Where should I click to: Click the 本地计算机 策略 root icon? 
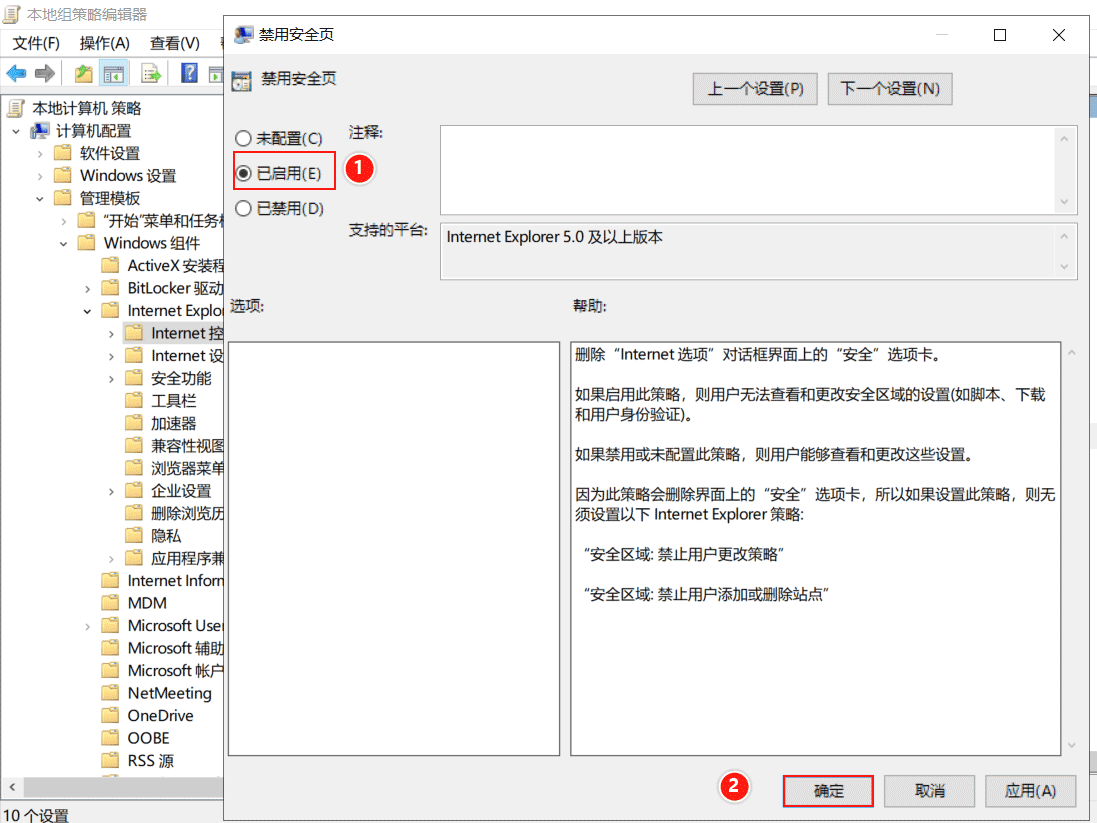pyautogui.click(x=16, y=108)
